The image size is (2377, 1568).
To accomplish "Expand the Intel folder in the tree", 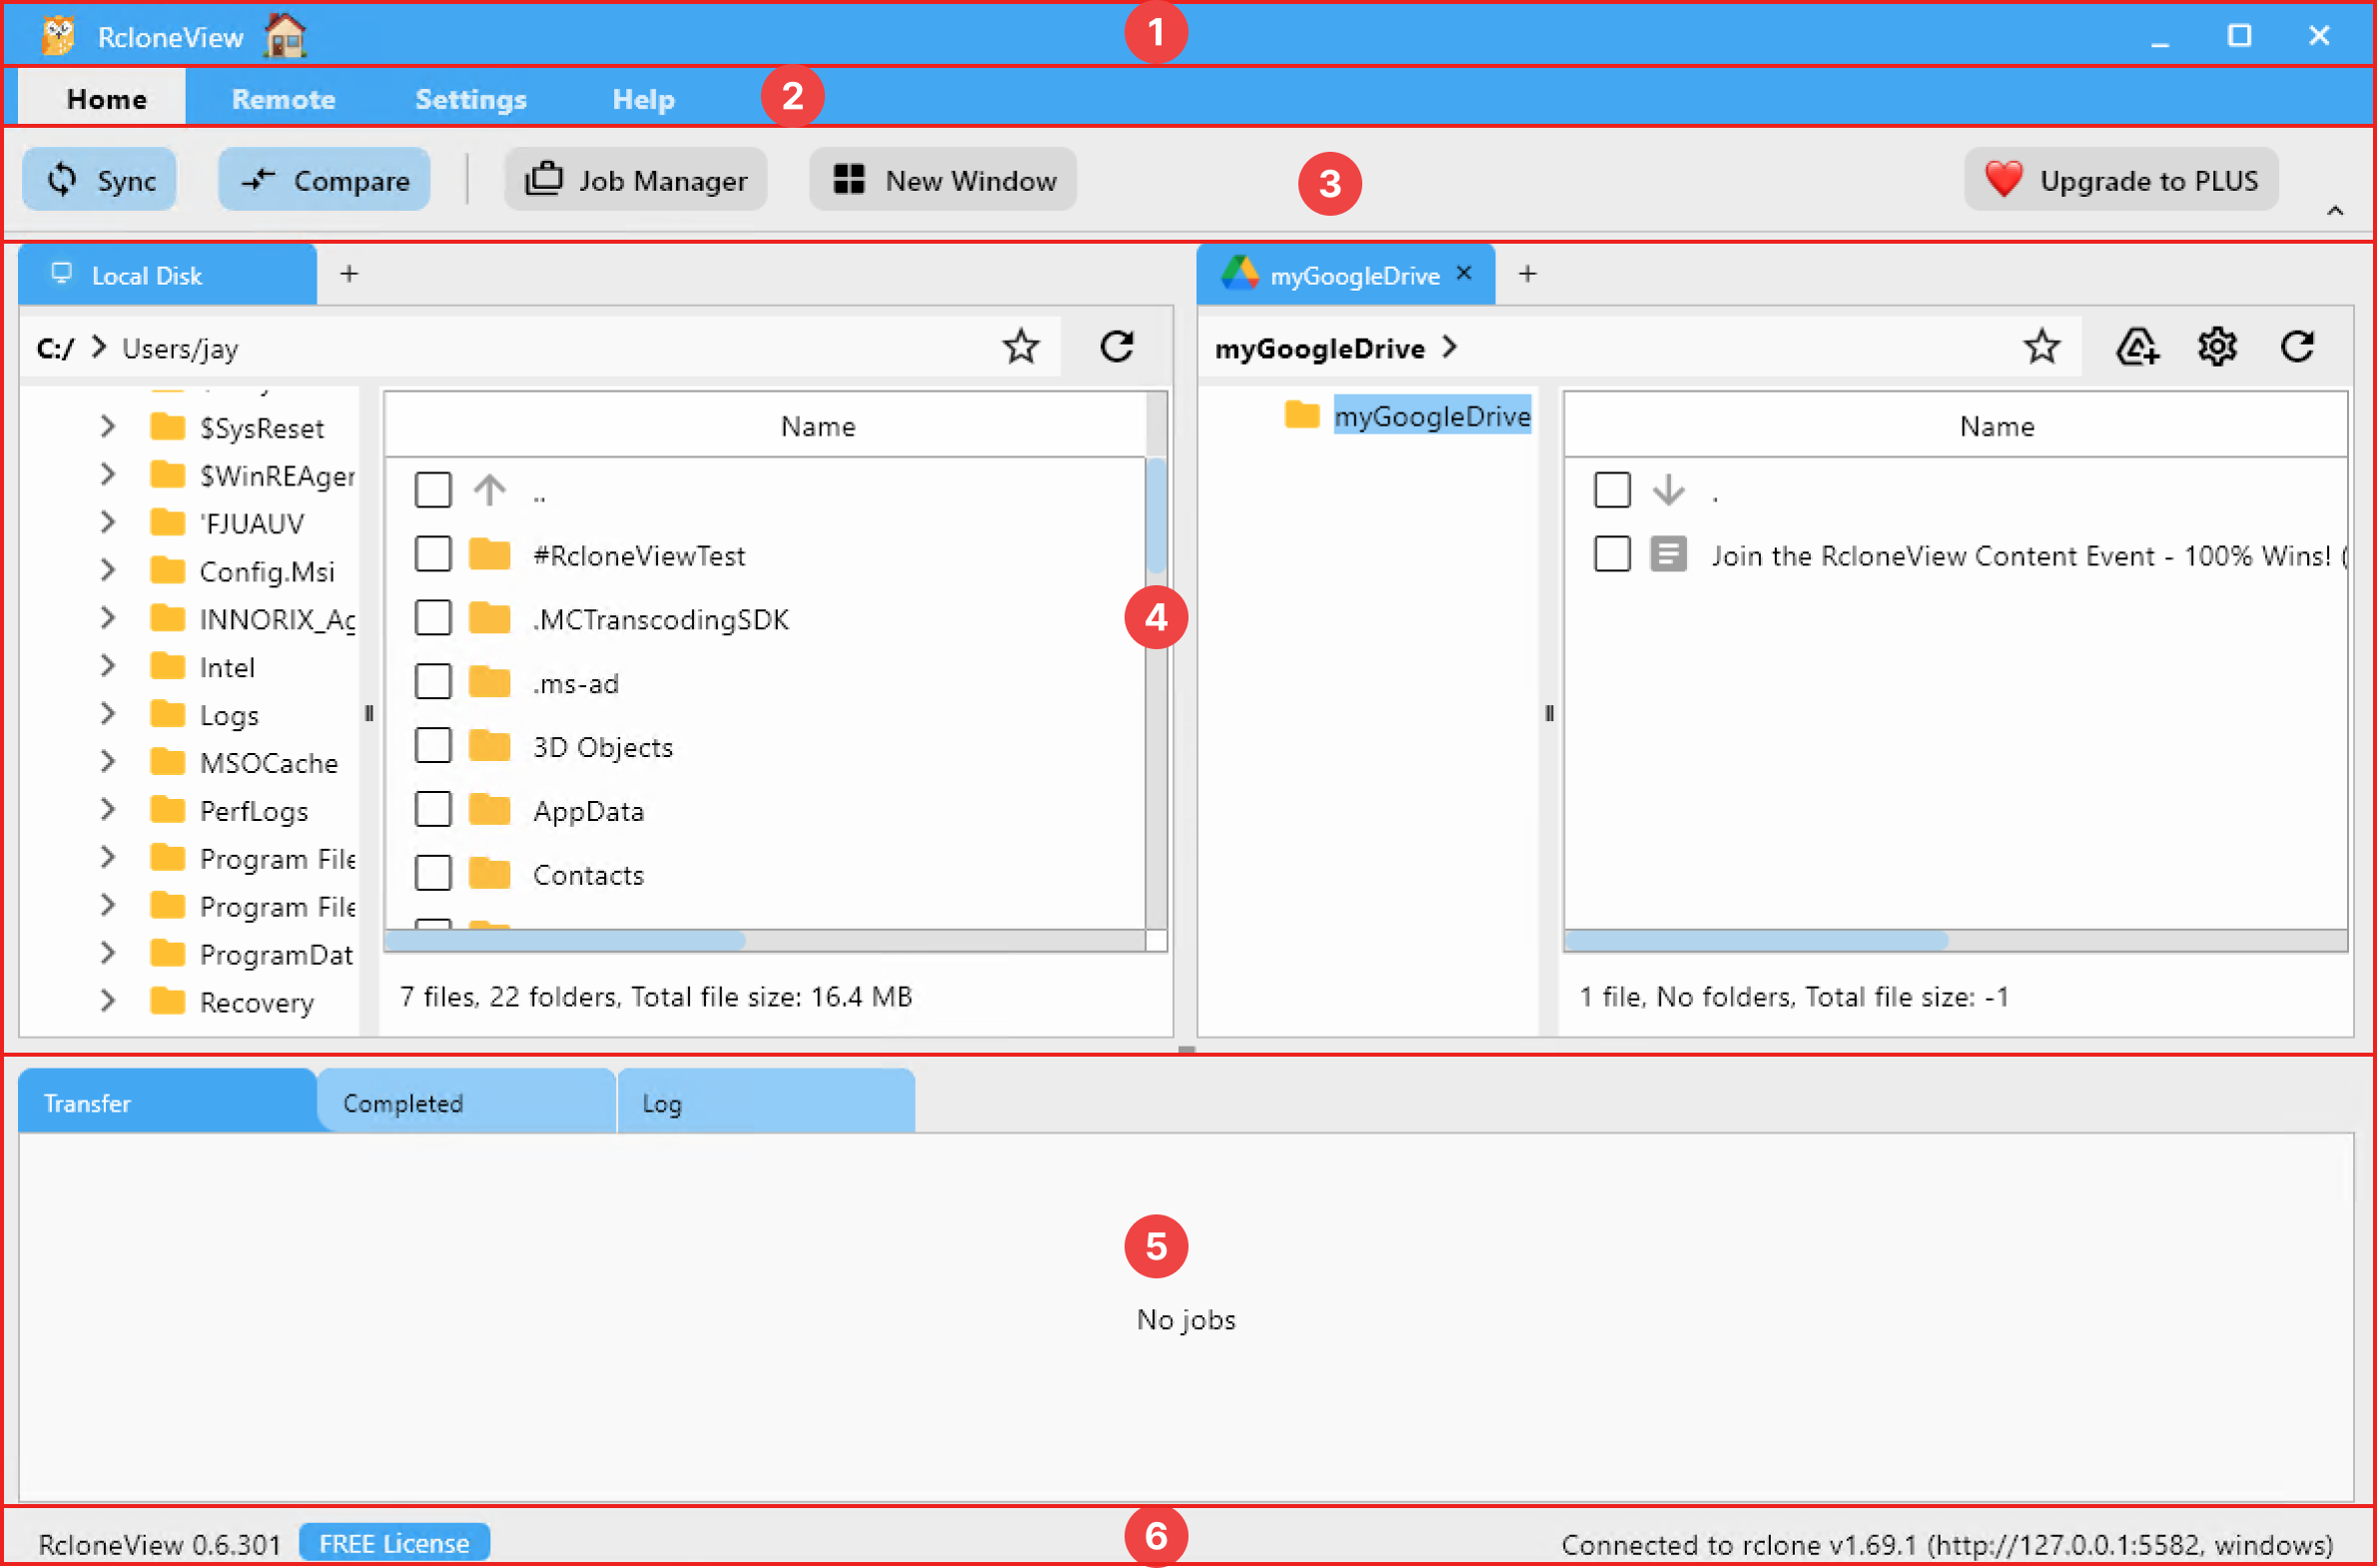I will coord(108,666).
